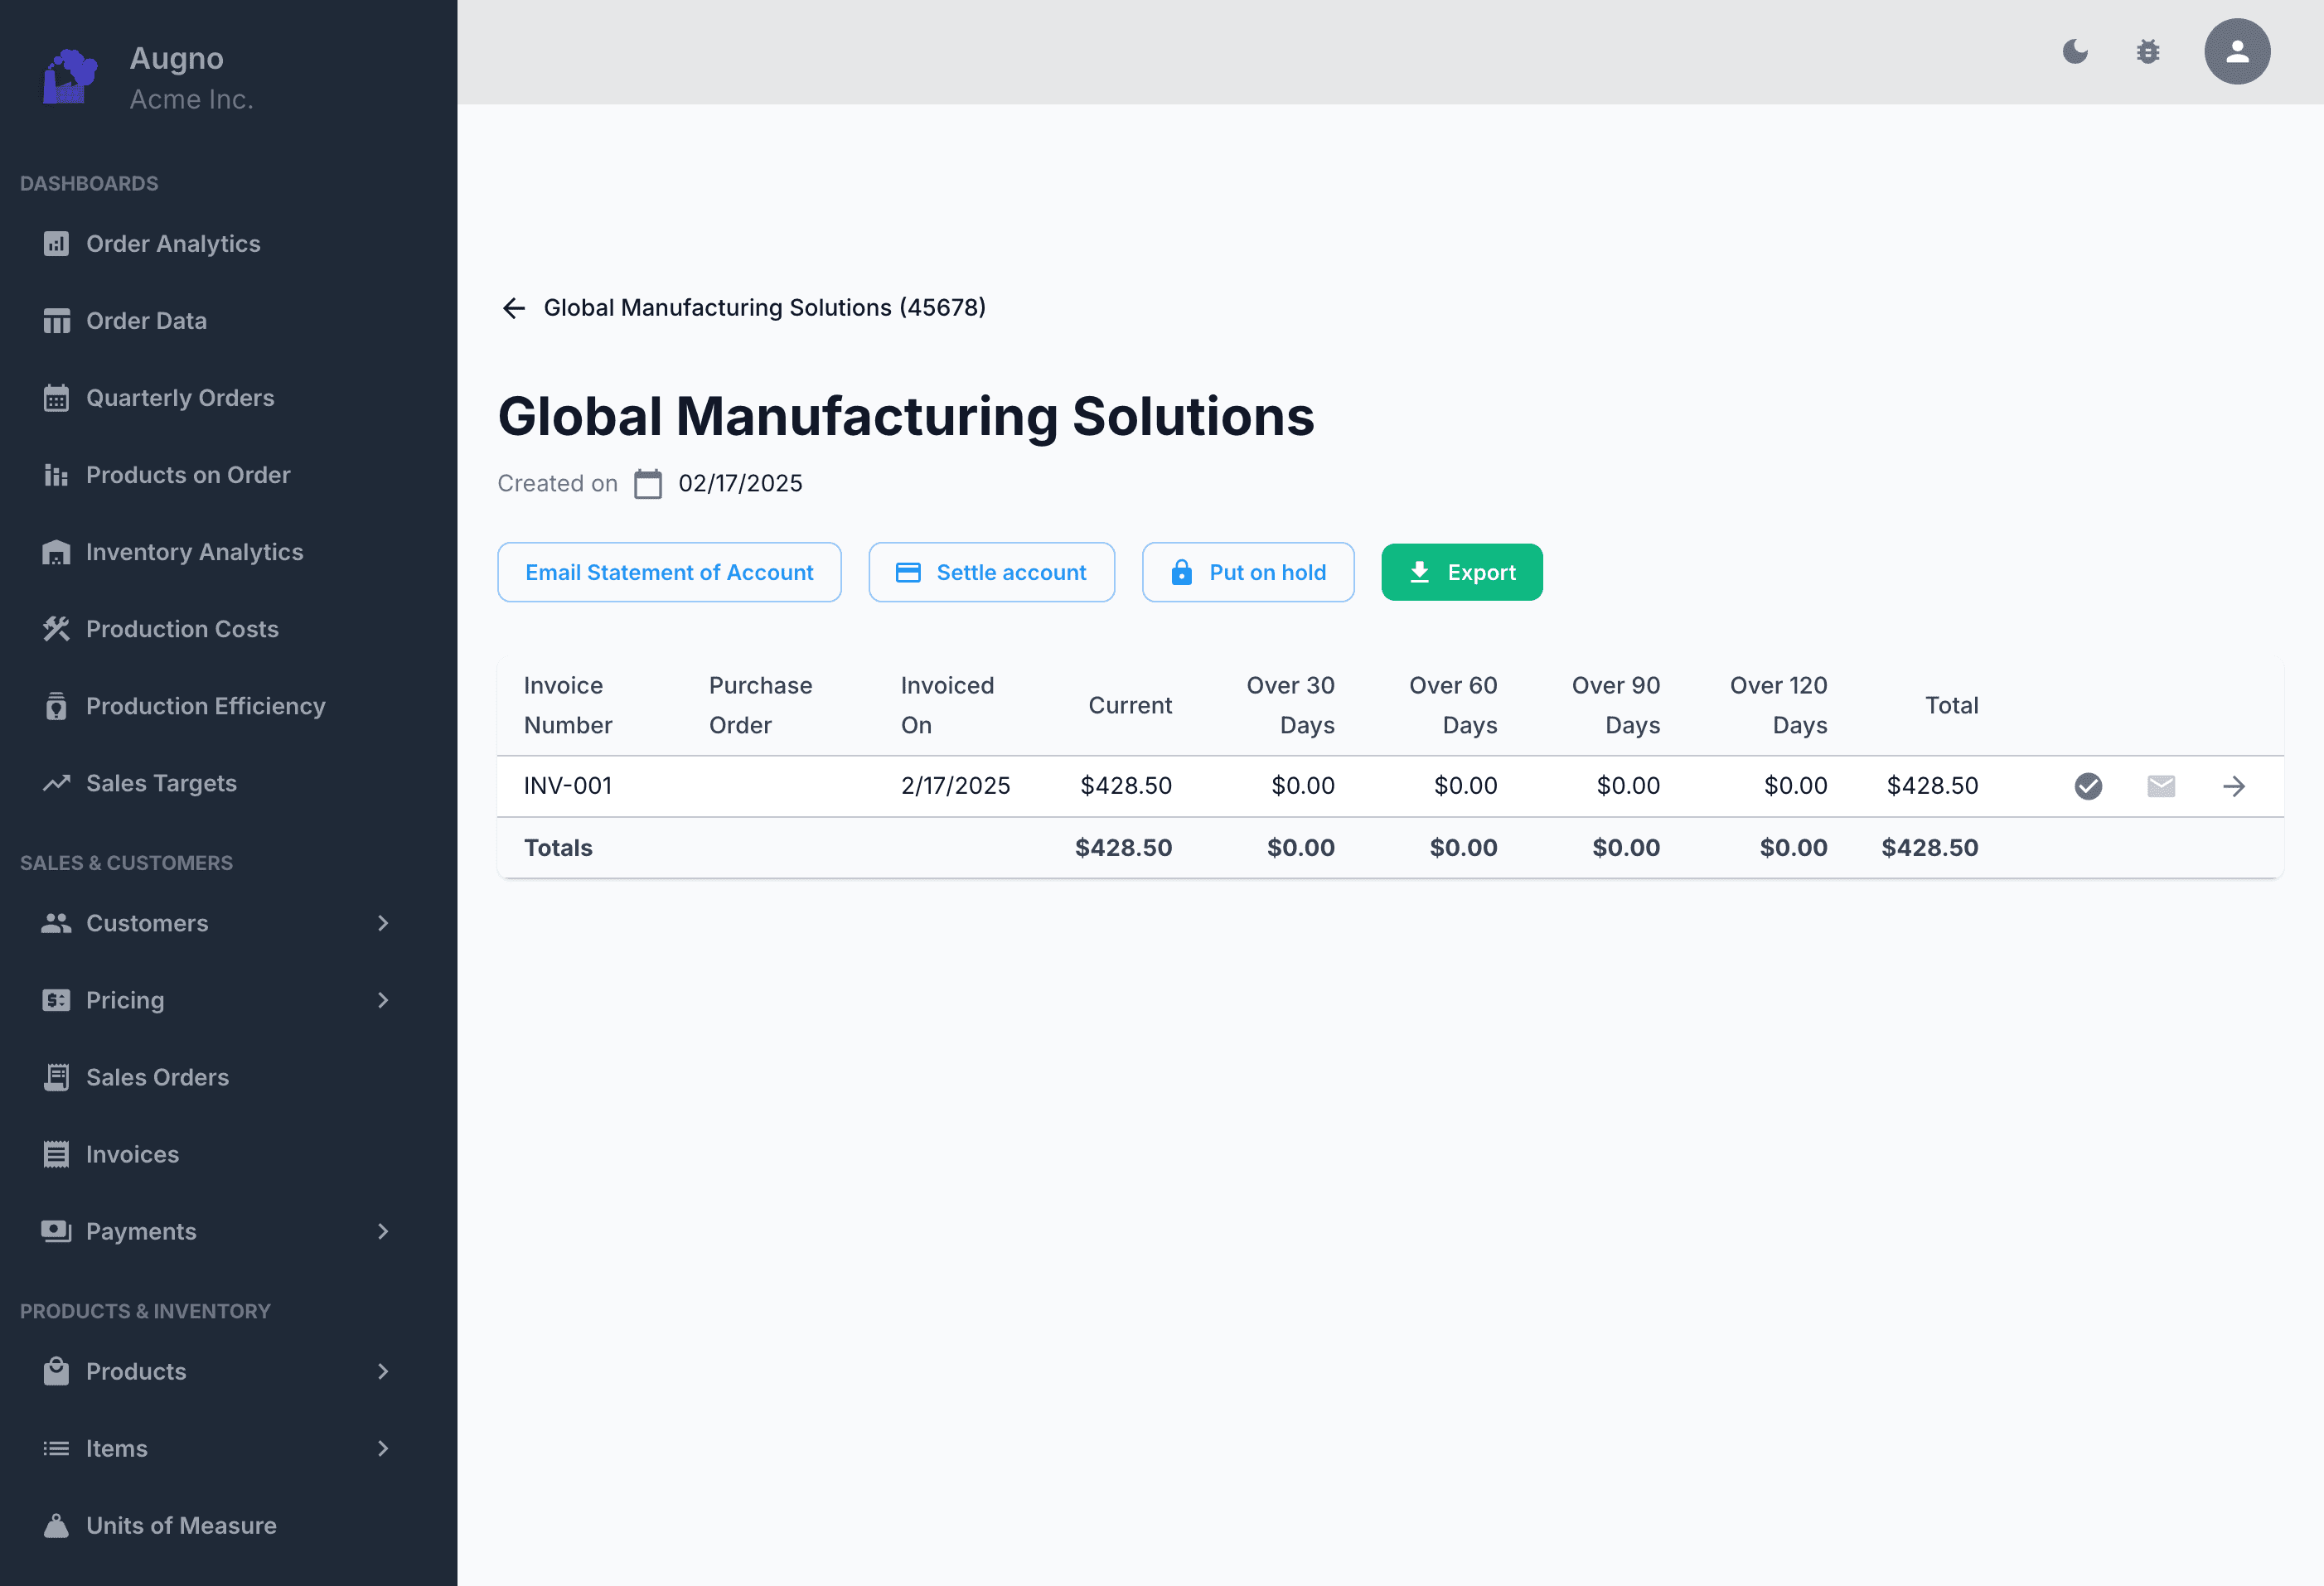The image size is (2324, 1586).
Task: Export the account statement
Action: pos(1461,572)
